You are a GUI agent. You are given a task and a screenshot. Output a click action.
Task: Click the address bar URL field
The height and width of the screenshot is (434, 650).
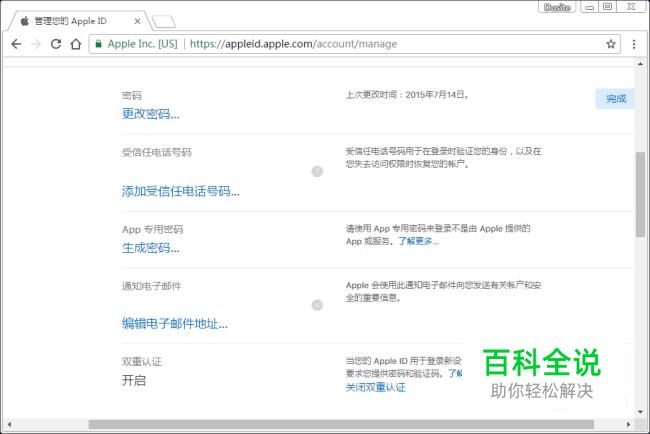[x=354, y=44]
